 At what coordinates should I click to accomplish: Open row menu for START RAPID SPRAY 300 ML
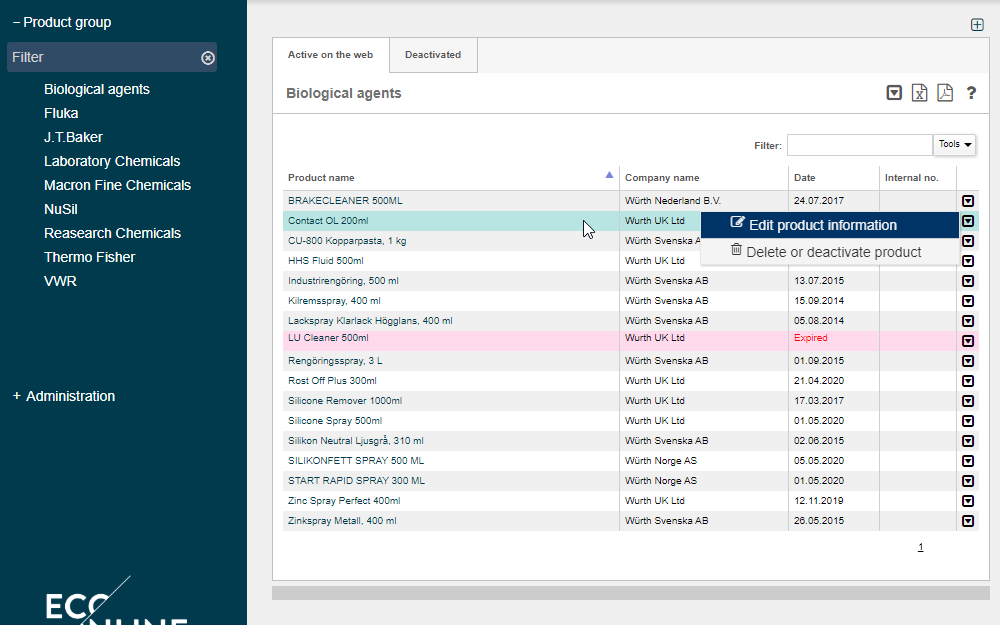[x=967, y=481]
